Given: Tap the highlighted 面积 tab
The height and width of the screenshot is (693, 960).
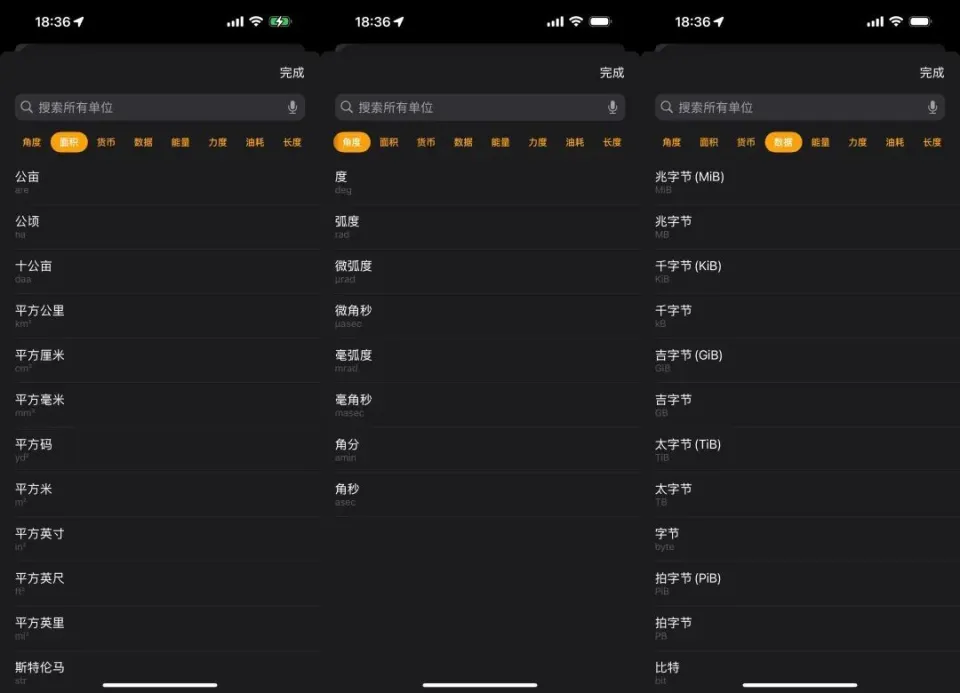Looking at the screenshot, I should tap(69, 142).
